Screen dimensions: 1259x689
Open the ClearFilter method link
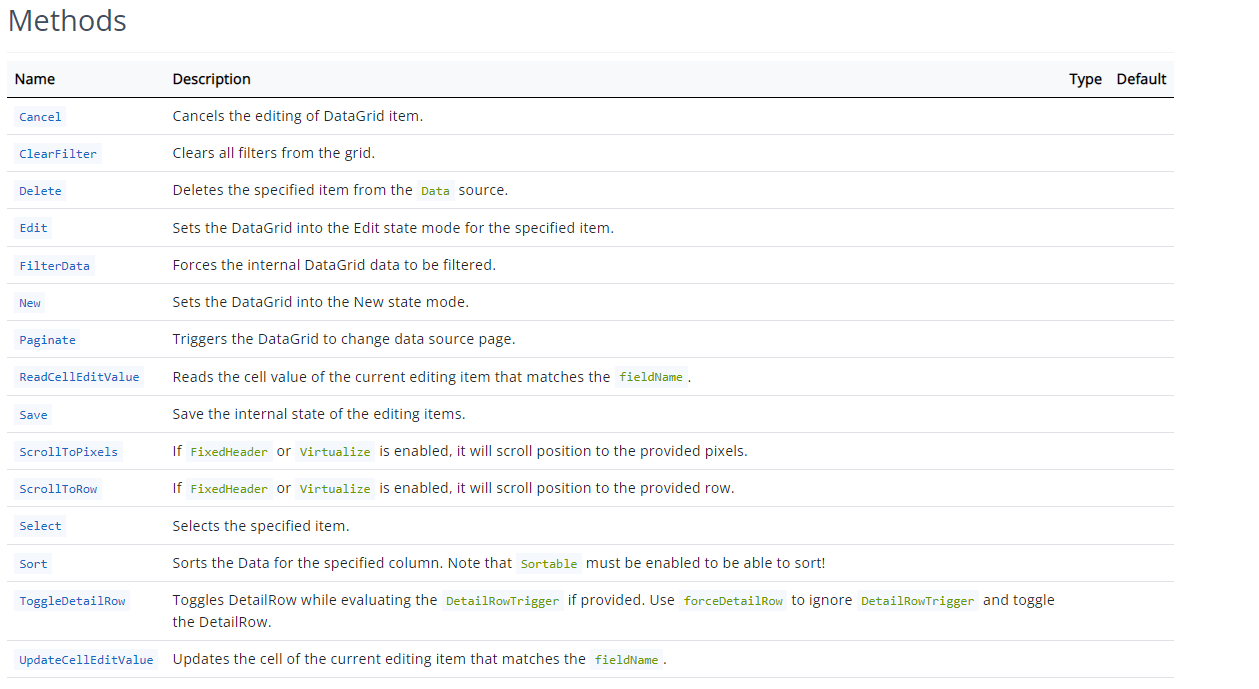58,153
